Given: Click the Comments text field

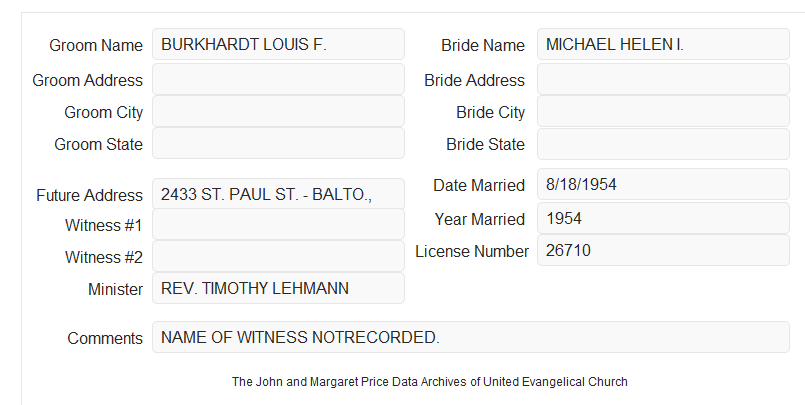Looking at the screenshot, I should 471,337.
